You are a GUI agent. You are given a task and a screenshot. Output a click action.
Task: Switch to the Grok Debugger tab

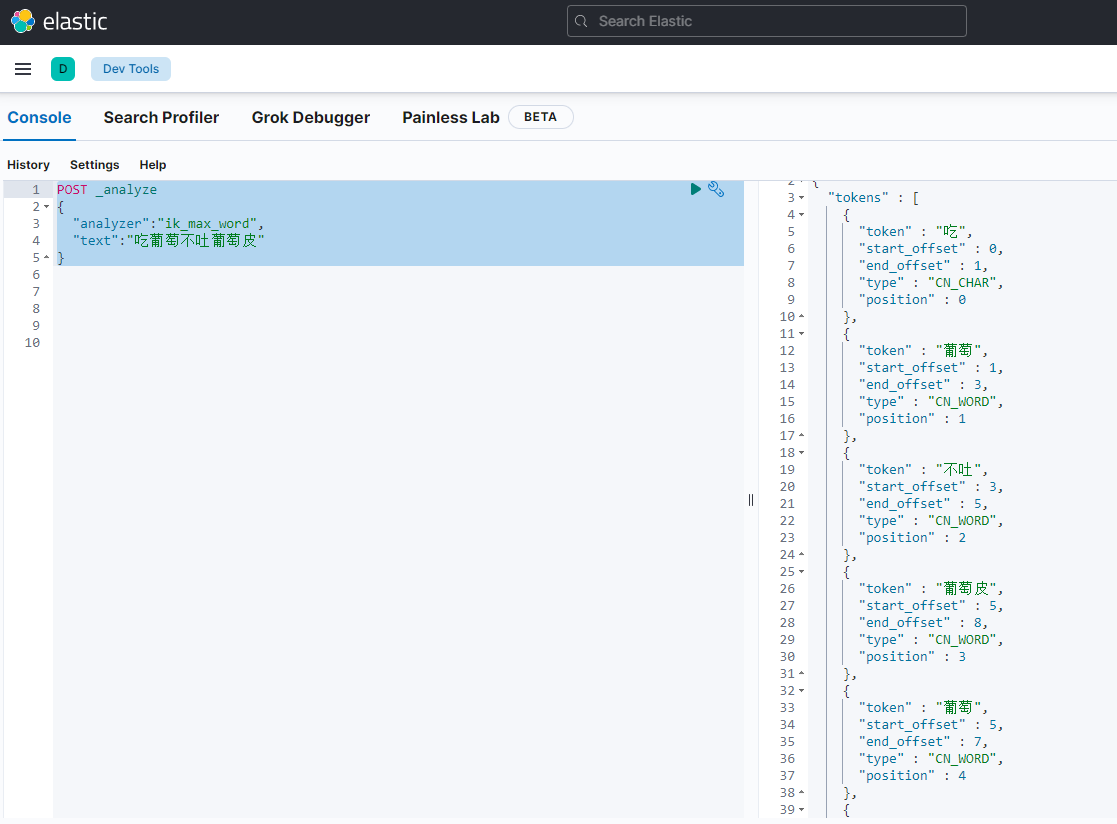click(x=311, y=118)
